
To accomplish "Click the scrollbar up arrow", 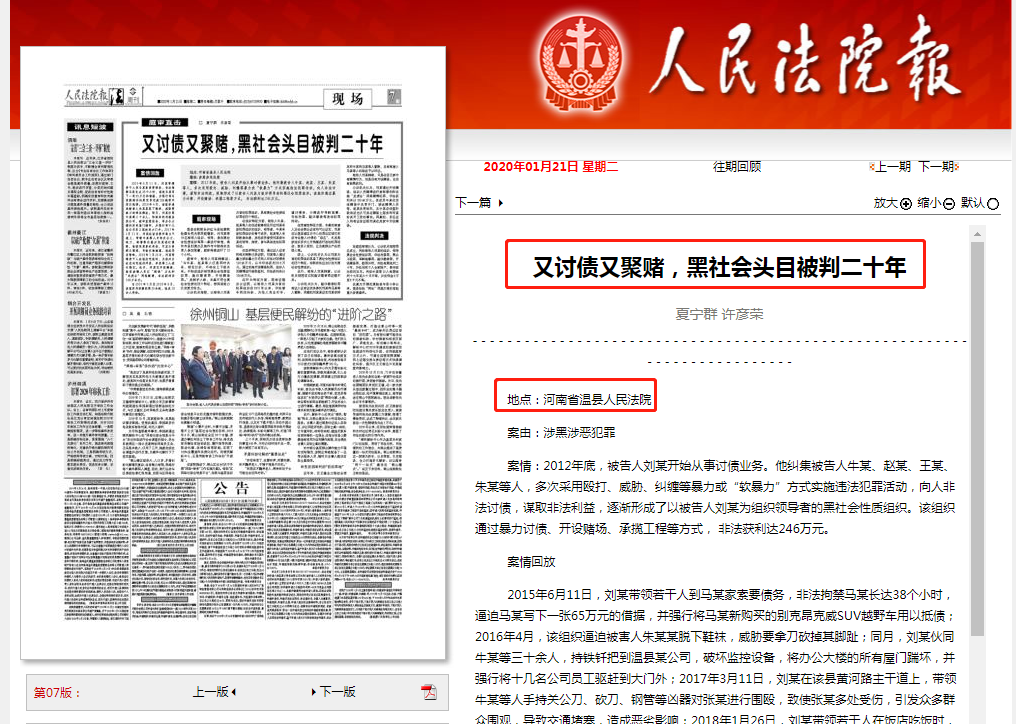I will pyautogui.click(x=977, y=233).
